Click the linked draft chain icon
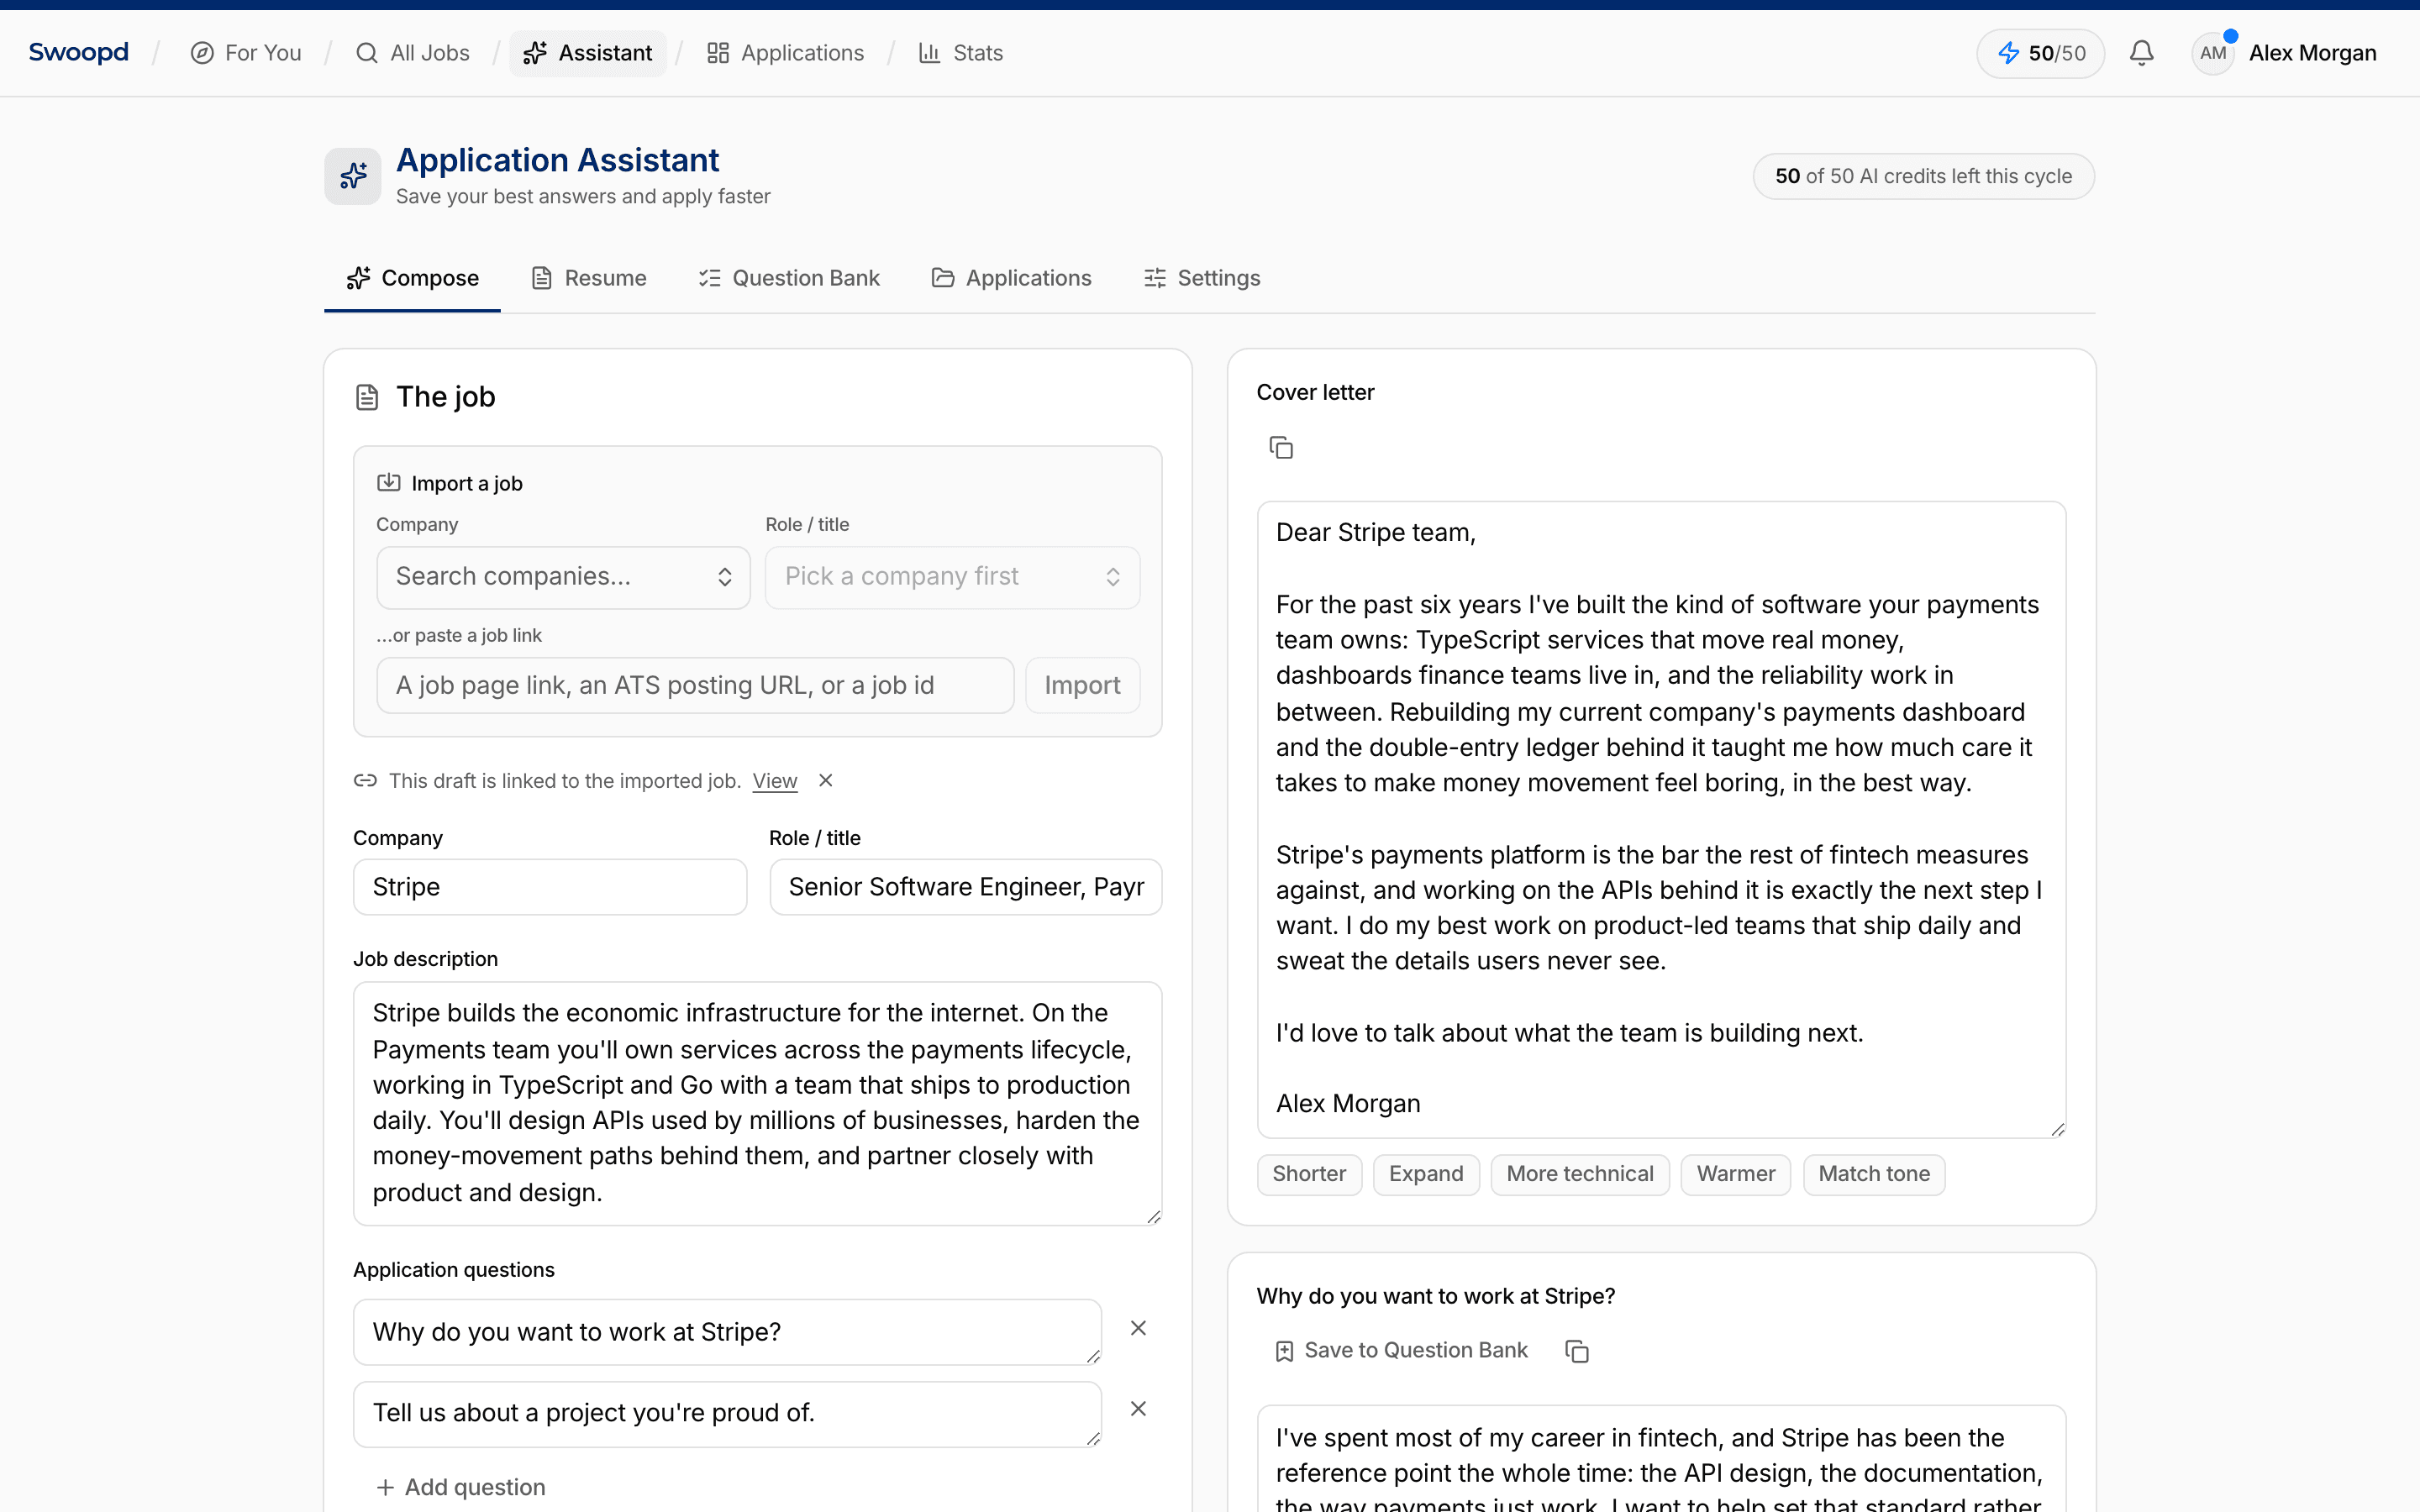 coord(365,780)
